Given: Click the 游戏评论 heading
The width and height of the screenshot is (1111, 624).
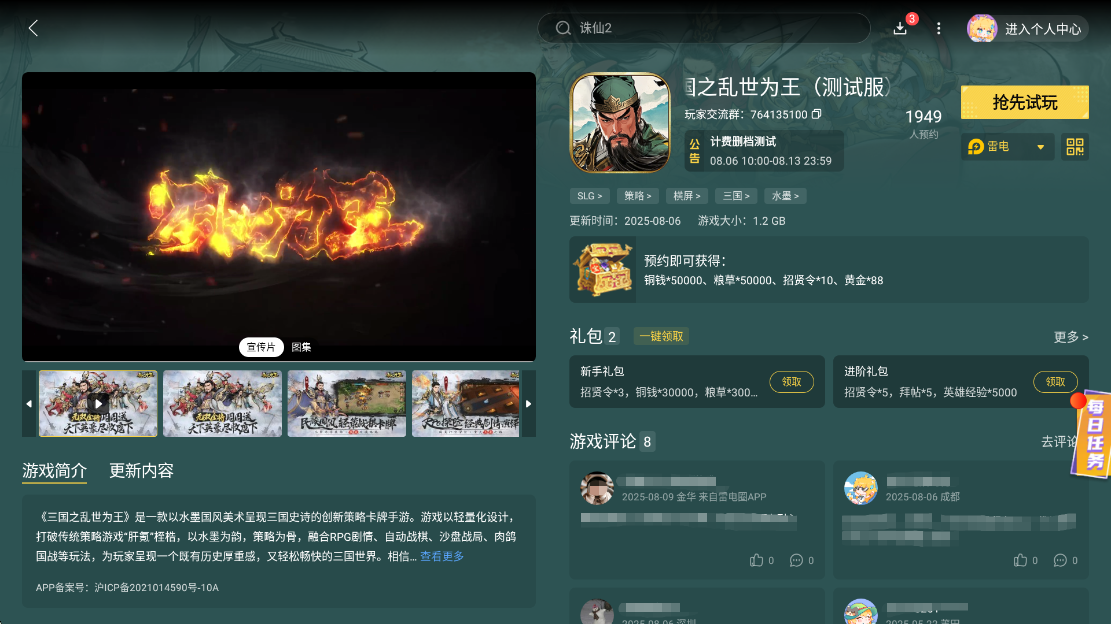Looking at the screenshot, I should pos(602,442).
